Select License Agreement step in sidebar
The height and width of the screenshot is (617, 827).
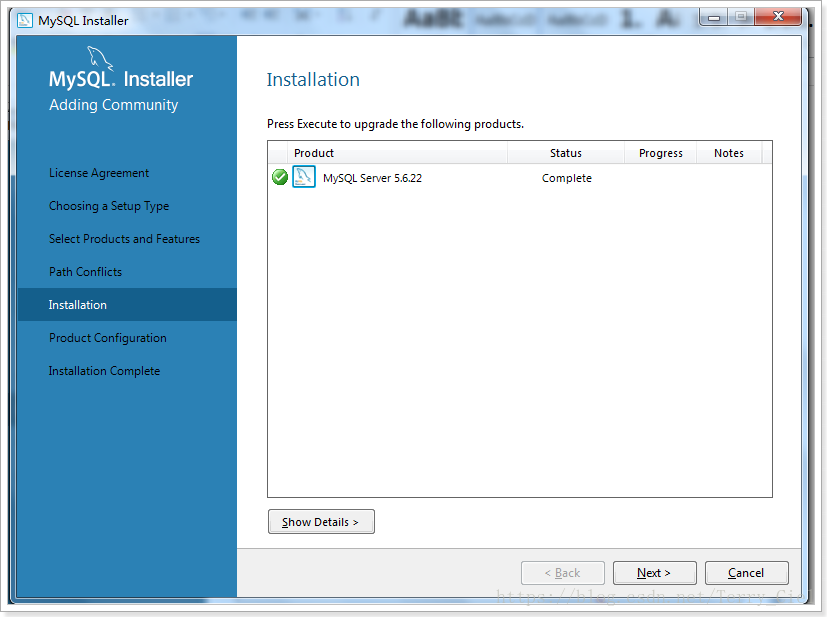click(x=99, y=173)
